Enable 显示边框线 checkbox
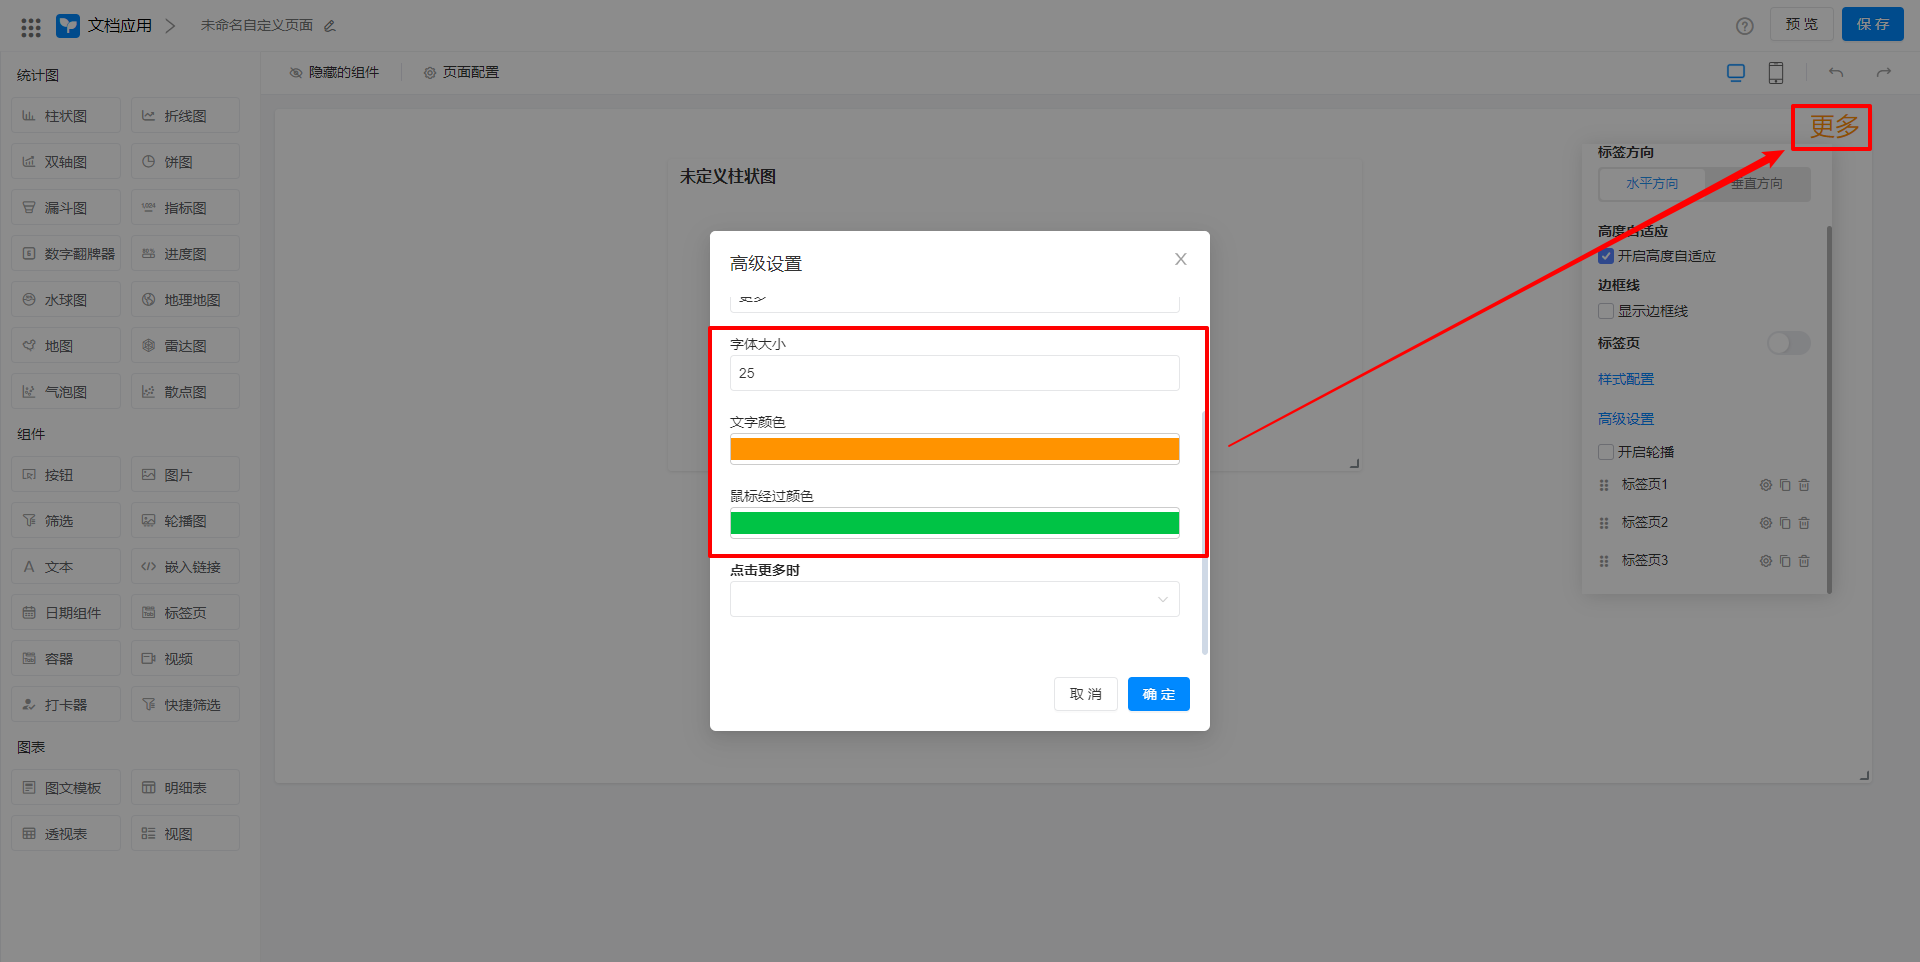The image size is (1920, 962). click(1606, 312)
